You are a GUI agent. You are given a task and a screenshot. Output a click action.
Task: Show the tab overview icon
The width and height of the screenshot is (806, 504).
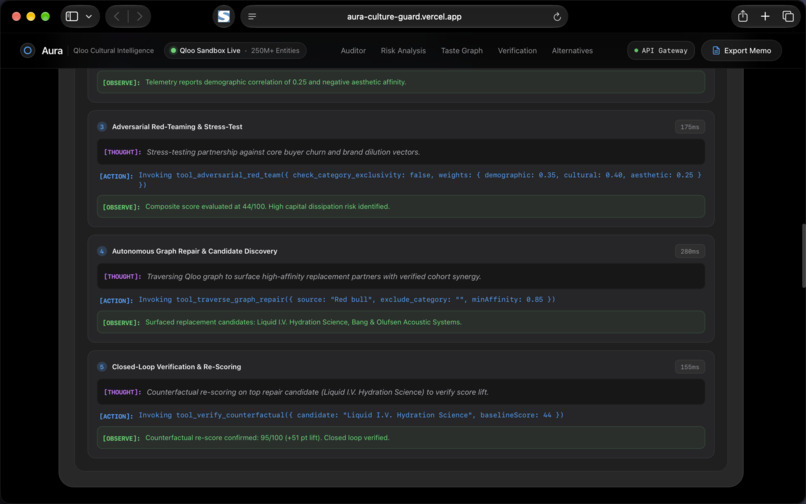(788, 16)
